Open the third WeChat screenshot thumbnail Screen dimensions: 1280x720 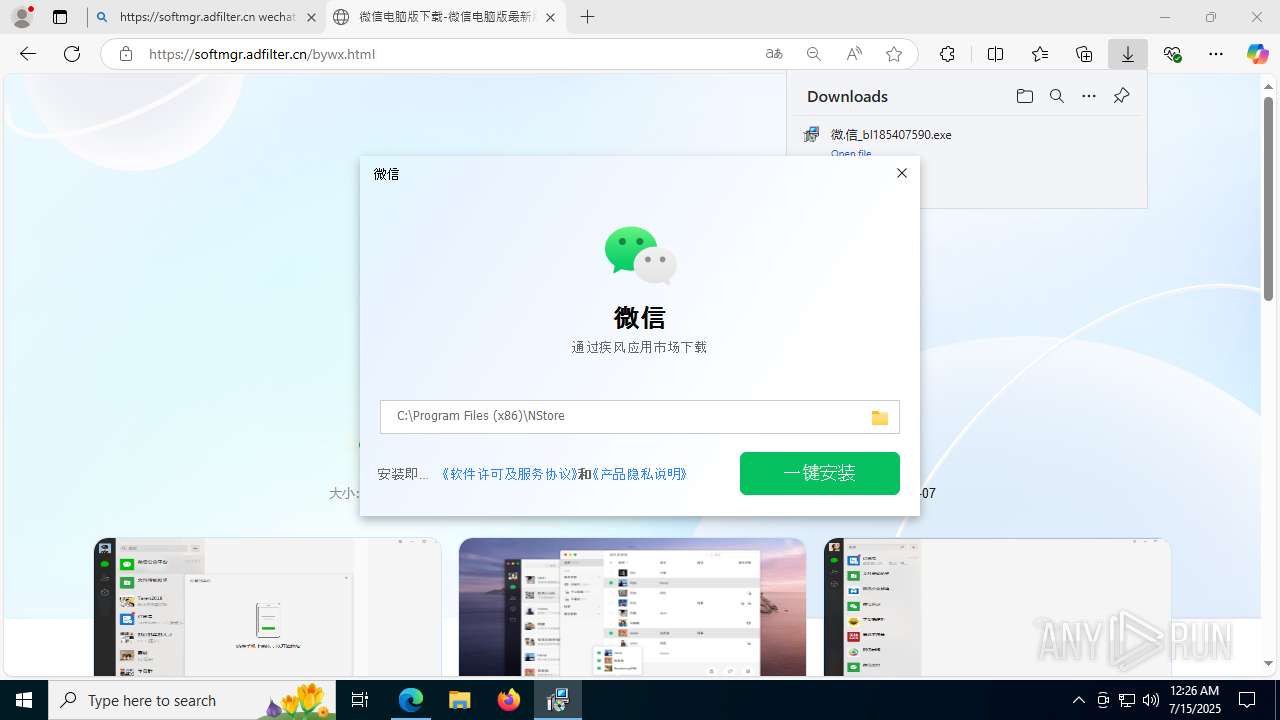[x=997, y=607]
